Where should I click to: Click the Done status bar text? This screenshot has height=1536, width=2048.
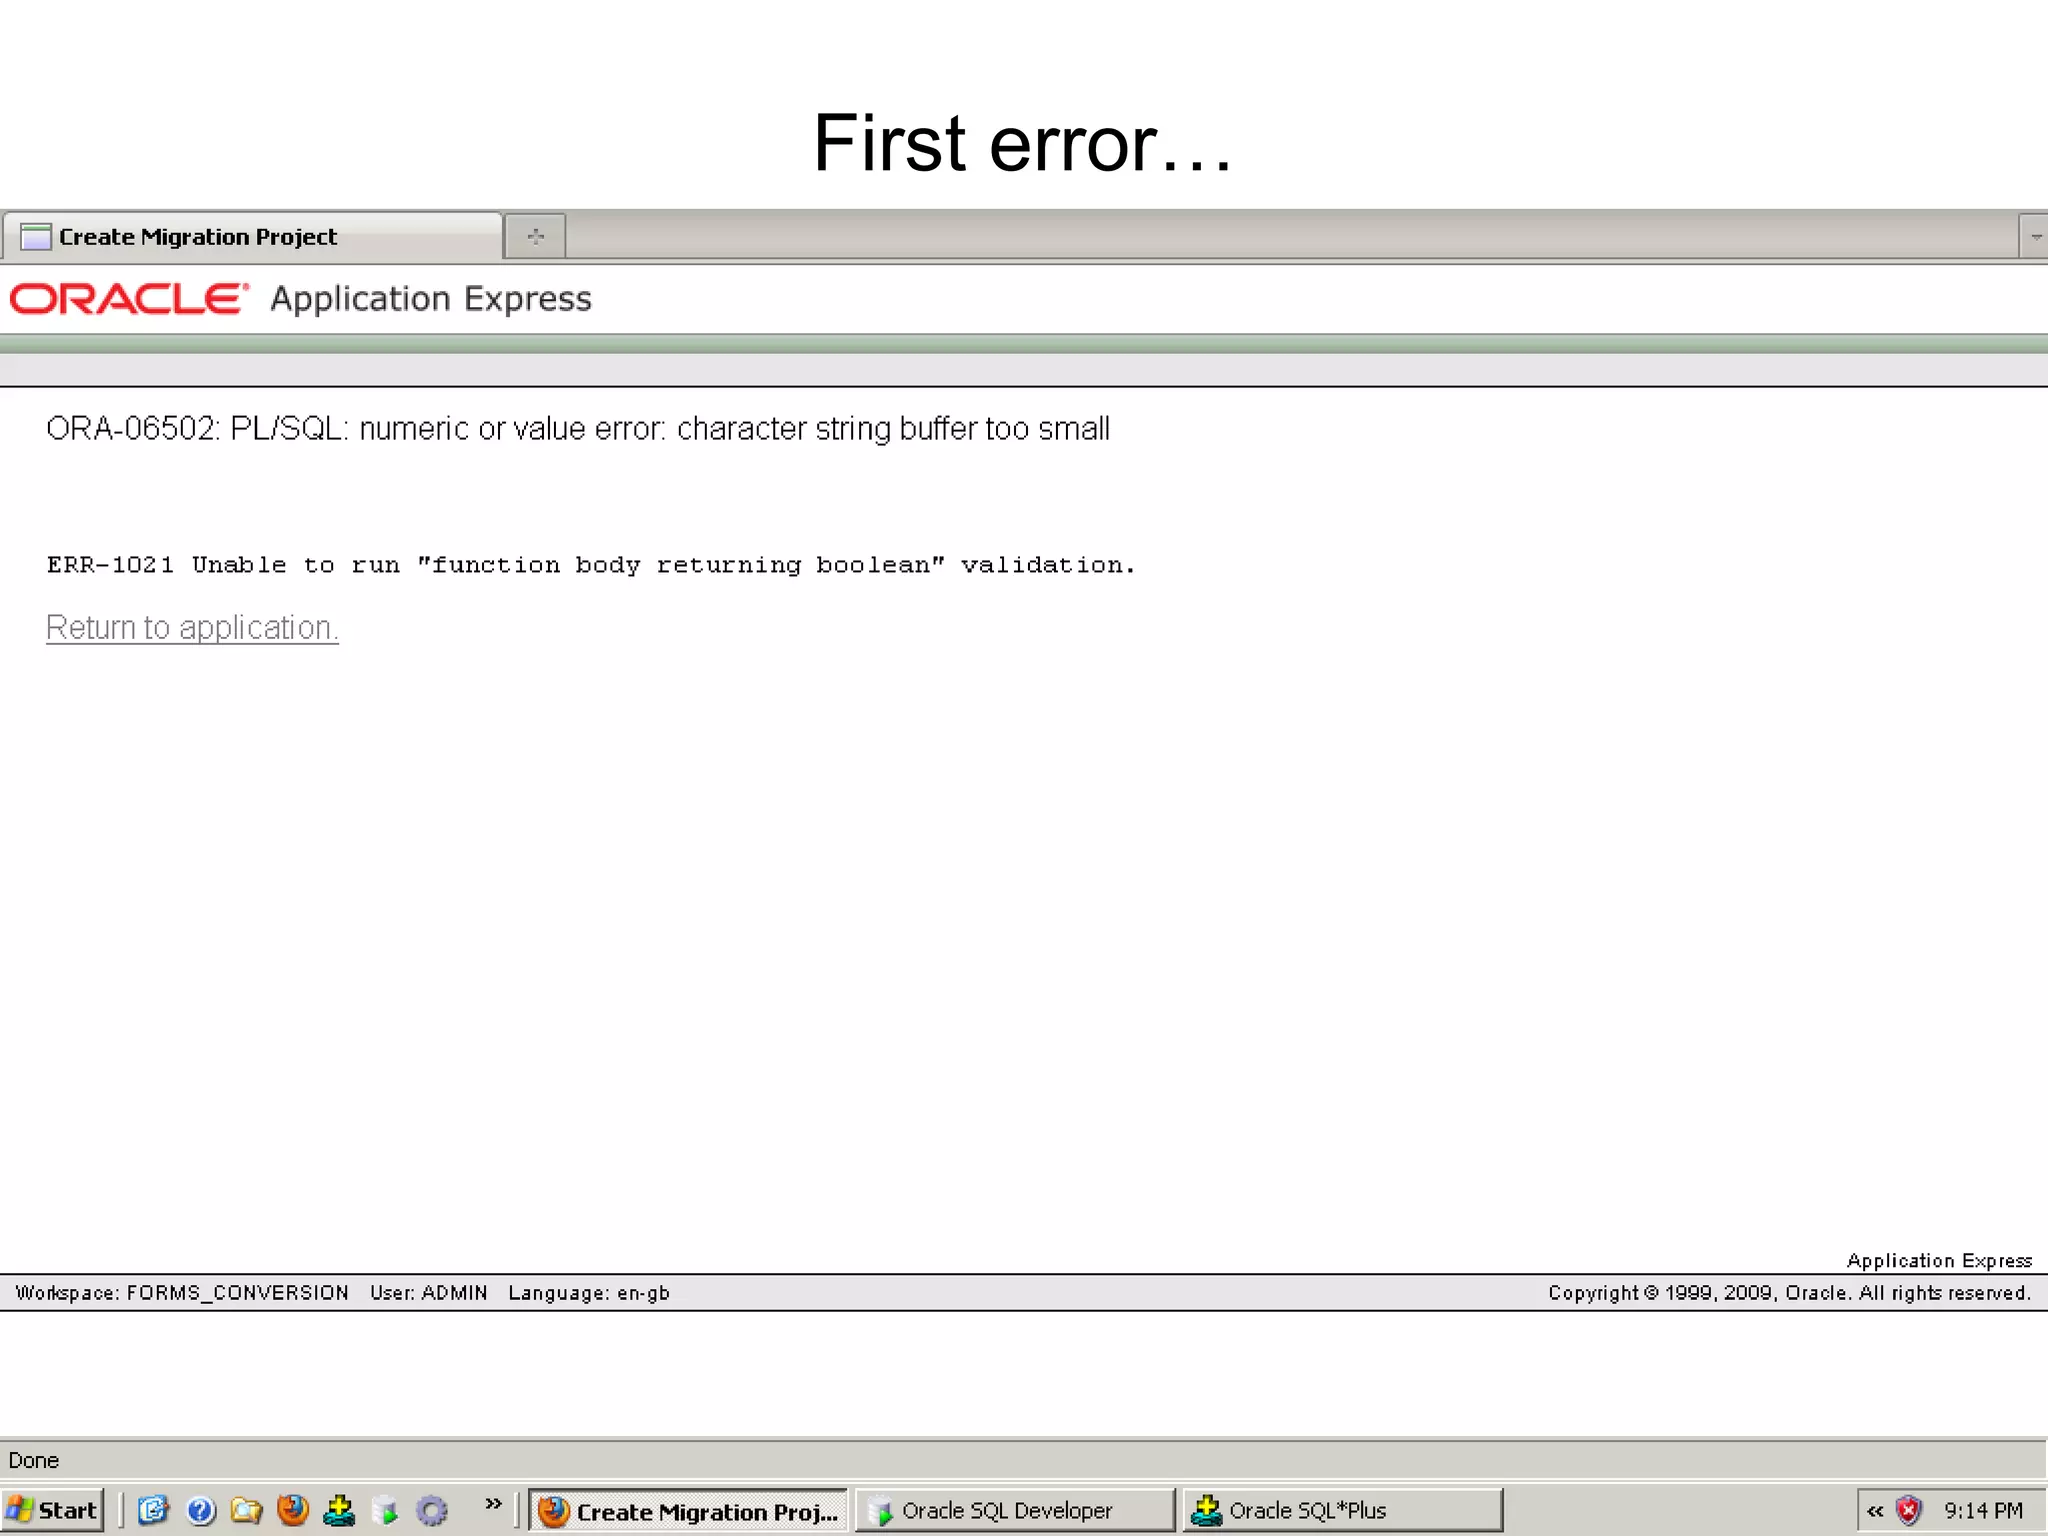[x=33, y=1460]
